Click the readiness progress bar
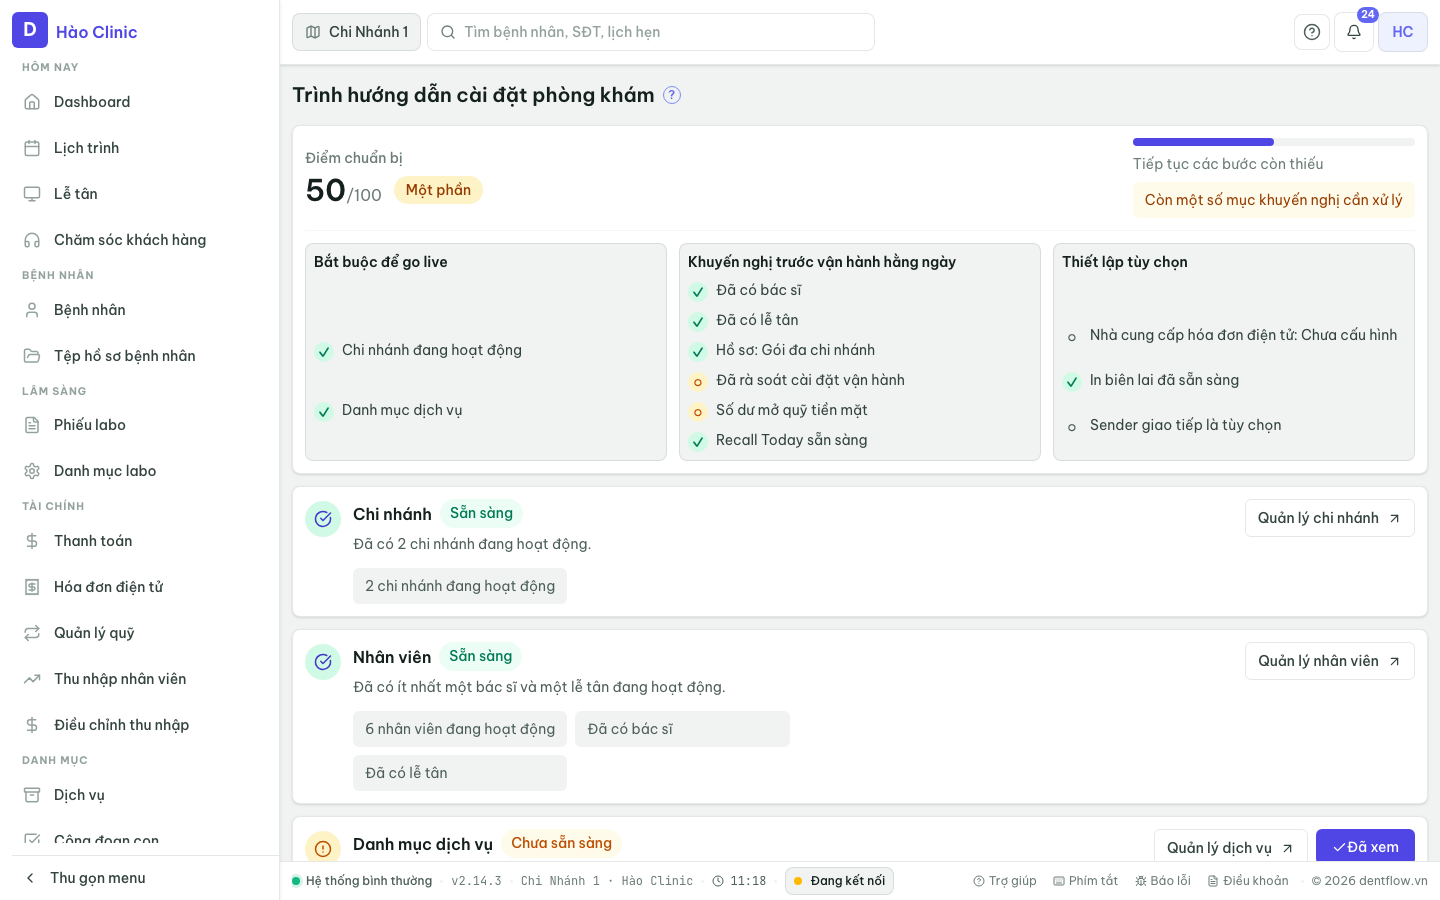This screenshot has width=1440, height=900. 1274,142
